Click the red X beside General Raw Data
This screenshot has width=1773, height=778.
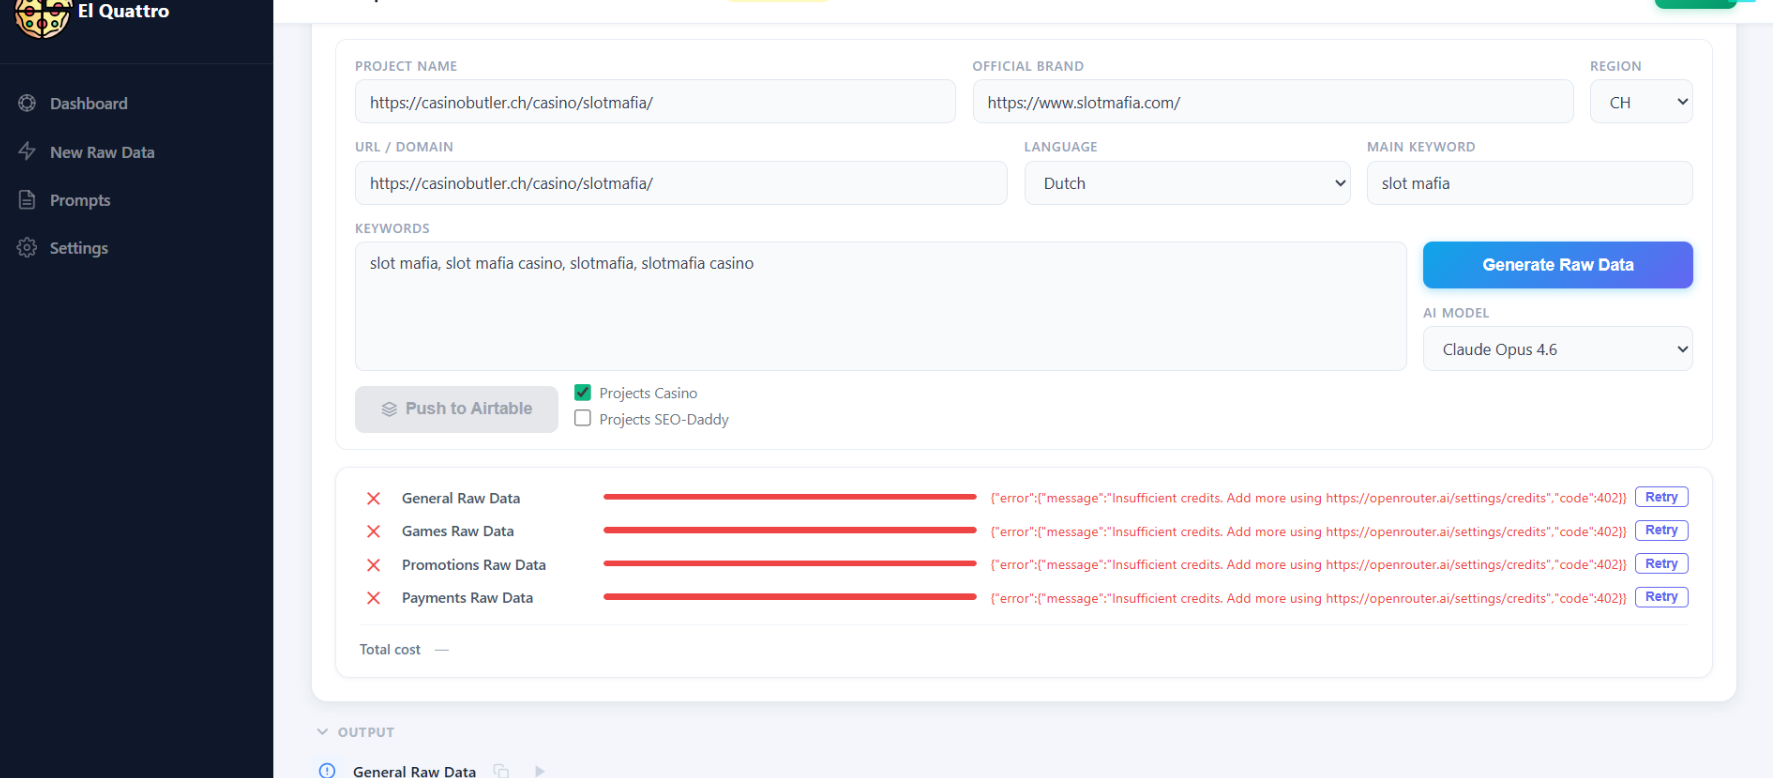tap(373, 498)
